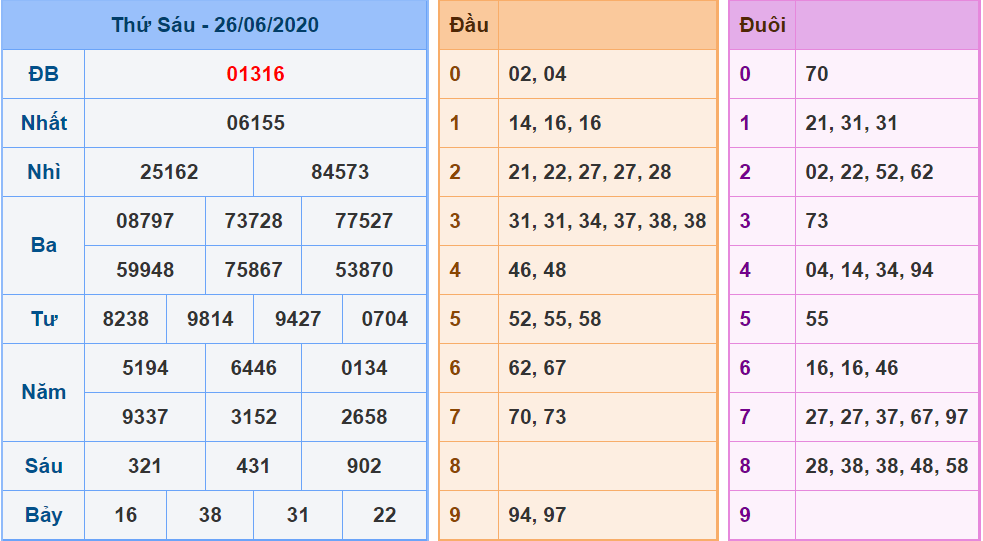Click Đuôi list 02, 22, 52, 62
The width and height of the screenshot is (983, 541).
coord(869,172)
